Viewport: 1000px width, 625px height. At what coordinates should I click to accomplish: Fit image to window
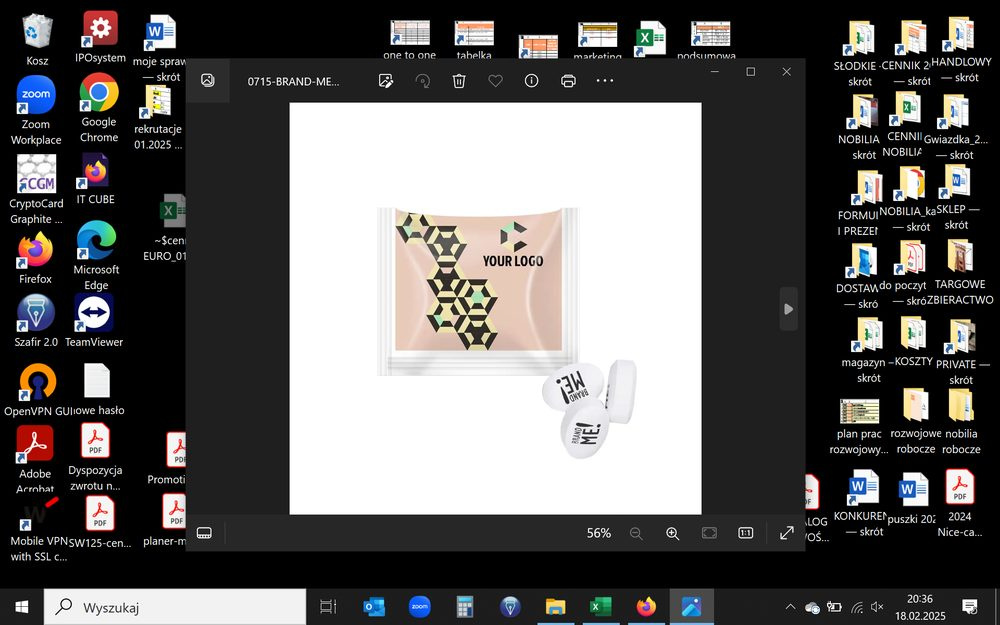point(709,533)
